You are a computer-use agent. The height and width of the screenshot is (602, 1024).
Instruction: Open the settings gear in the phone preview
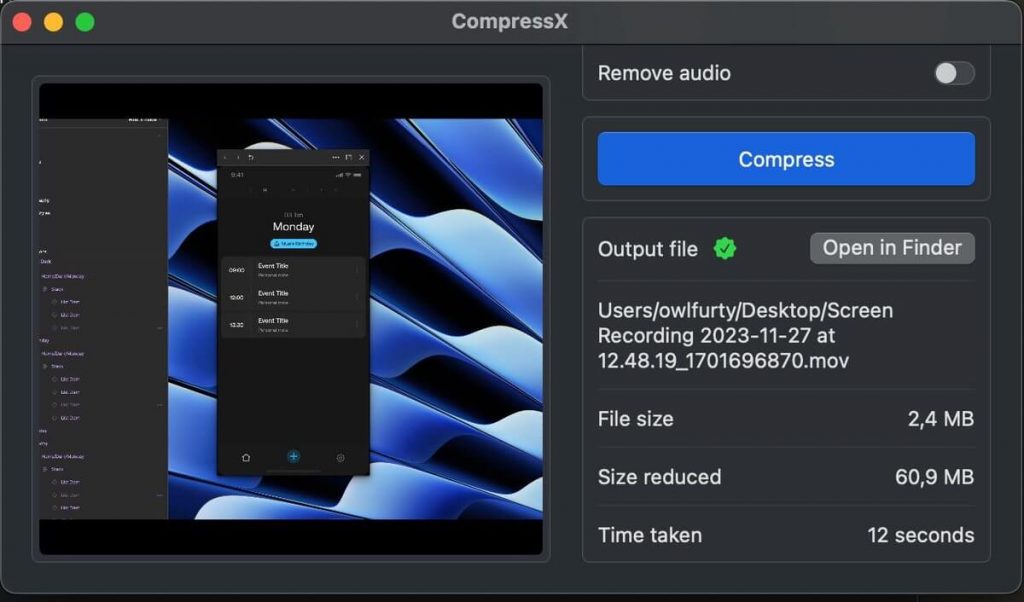pos(341,456)
